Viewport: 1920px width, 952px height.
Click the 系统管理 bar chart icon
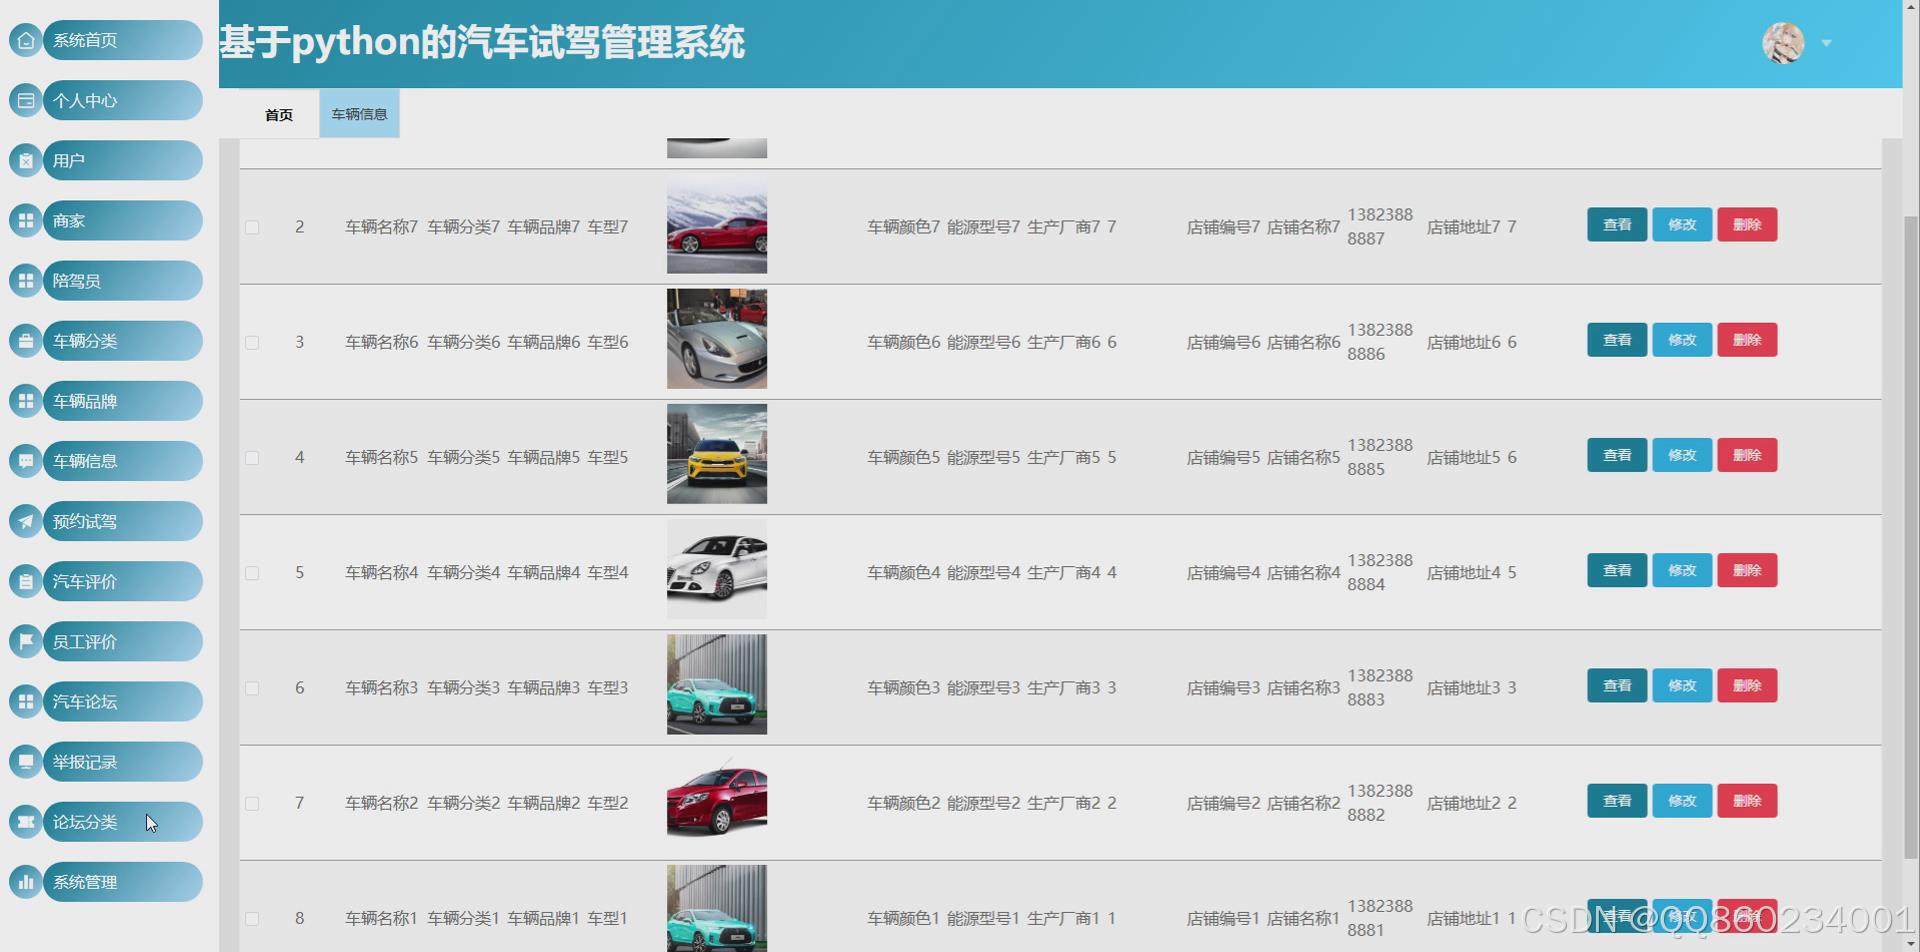[x=26, y=882]
